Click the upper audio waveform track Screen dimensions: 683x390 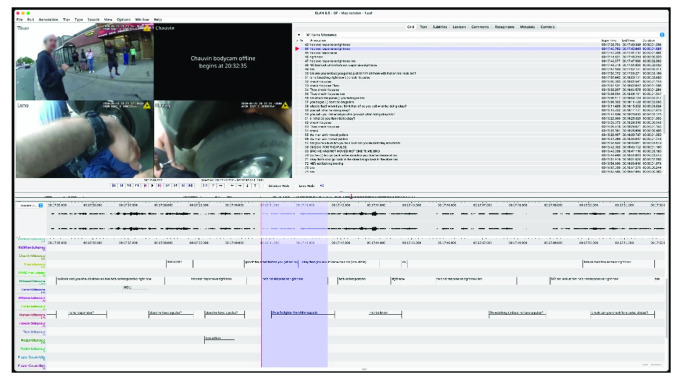(356, 214)
